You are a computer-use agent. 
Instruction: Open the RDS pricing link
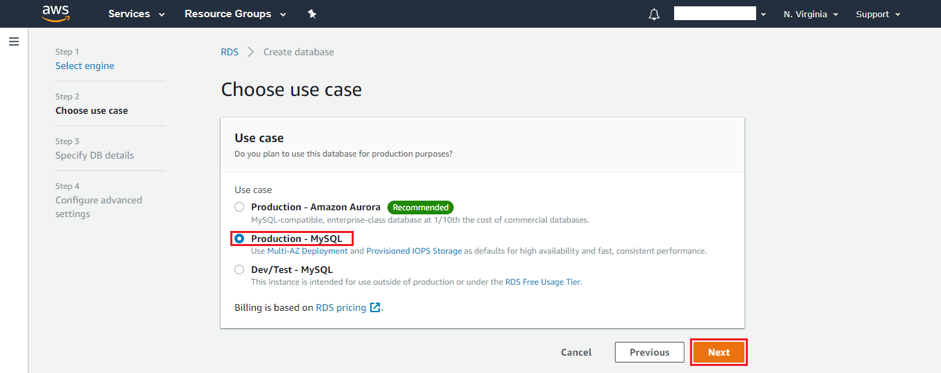click(341, 308)
